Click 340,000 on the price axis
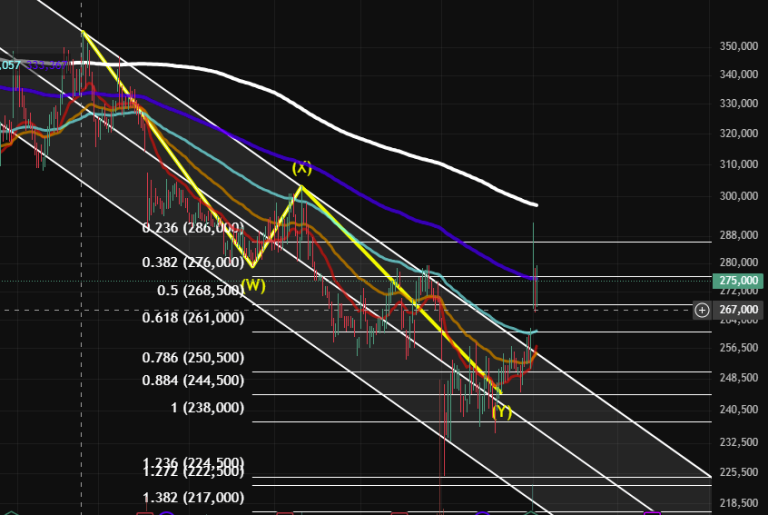 [x=739, y=74]
